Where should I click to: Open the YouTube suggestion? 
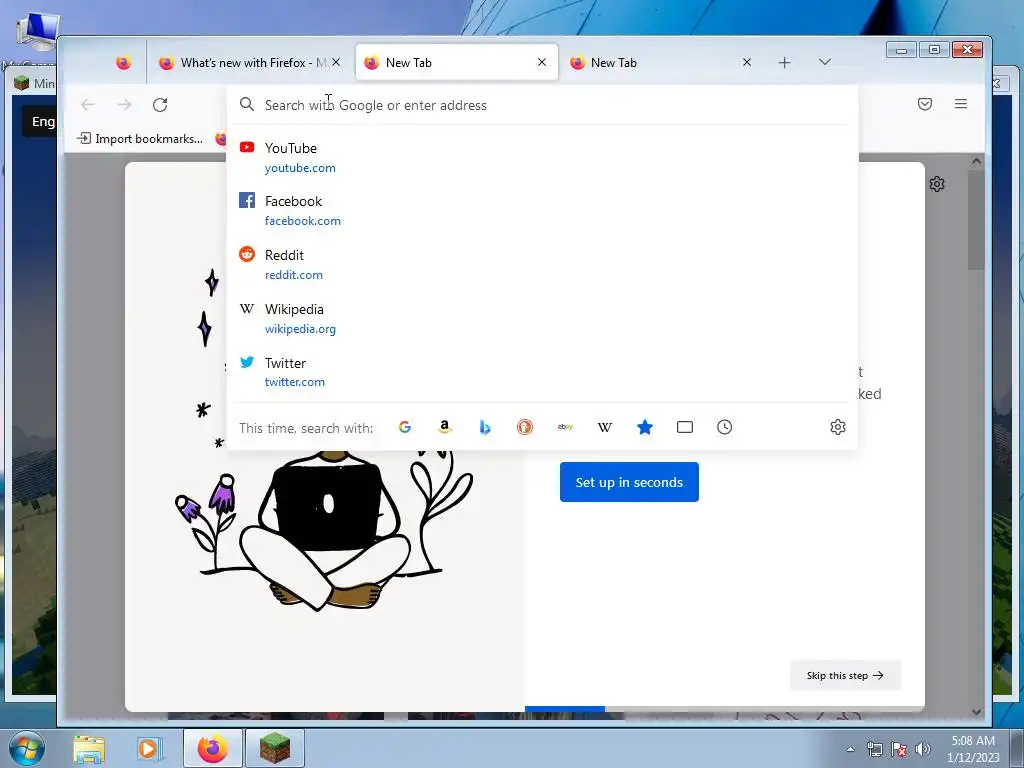[542, 157]
